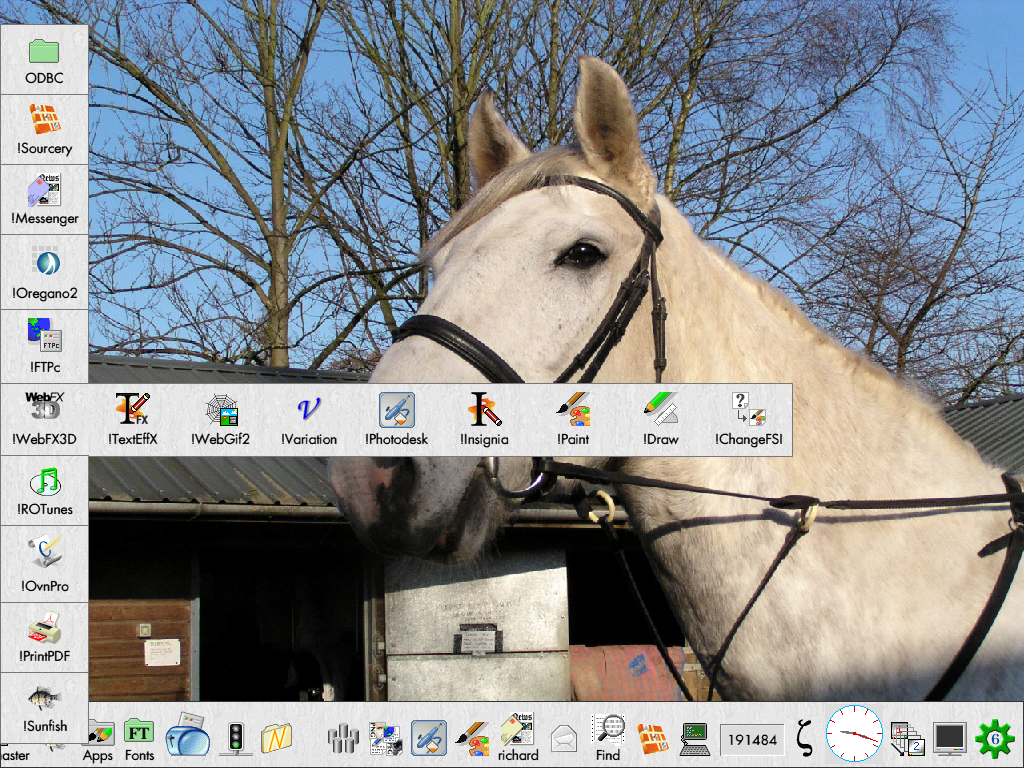This screenshot has width=1024, height=768.
Task: Click the open envelope icon on icon bar
Action: (564, 739)
